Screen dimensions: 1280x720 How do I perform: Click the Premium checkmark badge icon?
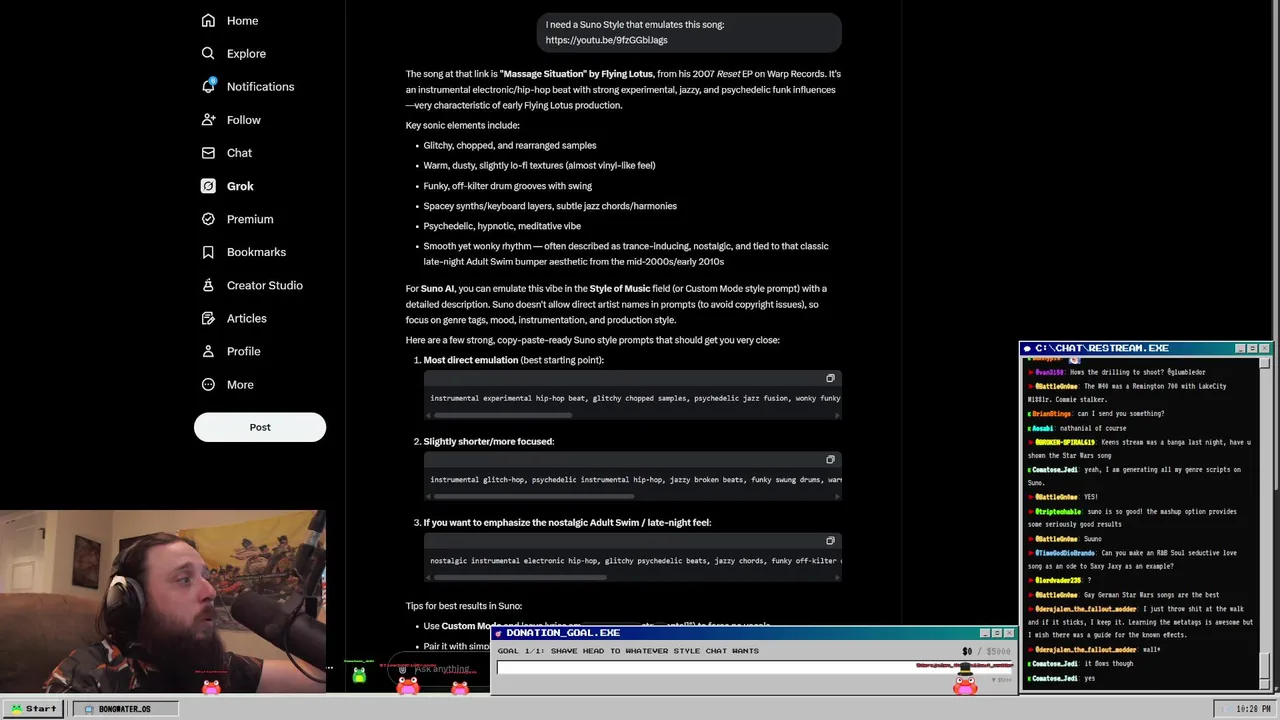coord(208,218)
